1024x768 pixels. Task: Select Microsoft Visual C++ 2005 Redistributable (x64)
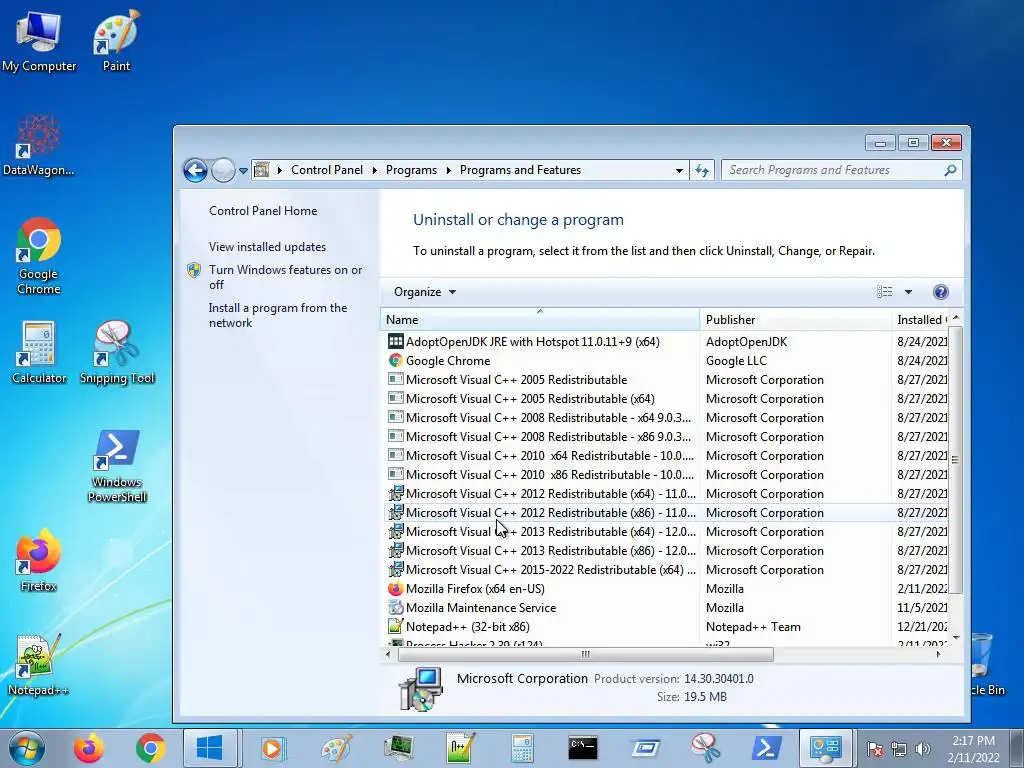[x=665, y=398]
